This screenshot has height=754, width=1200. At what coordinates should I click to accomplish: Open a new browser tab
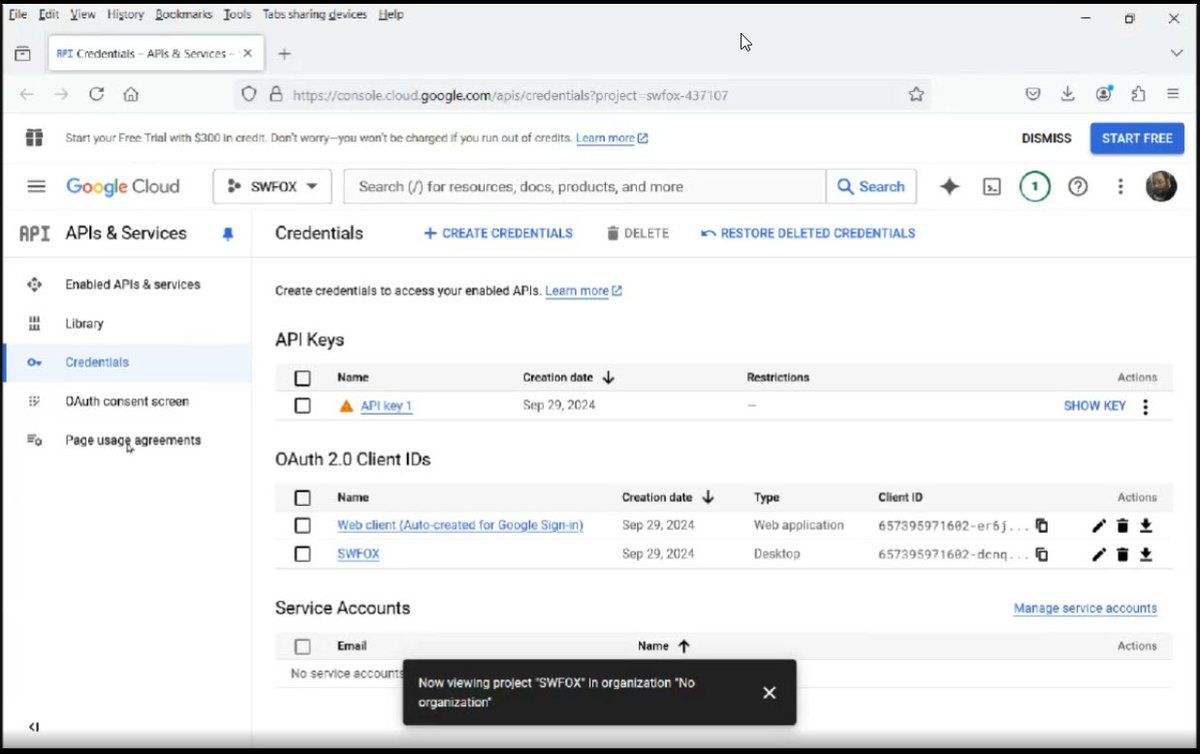pos(284,54)
